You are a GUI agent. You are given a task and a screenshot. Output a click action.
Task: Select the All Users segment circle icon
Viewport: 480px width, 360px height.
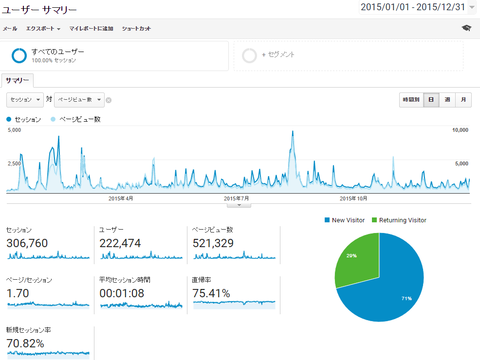pos(19,55)
